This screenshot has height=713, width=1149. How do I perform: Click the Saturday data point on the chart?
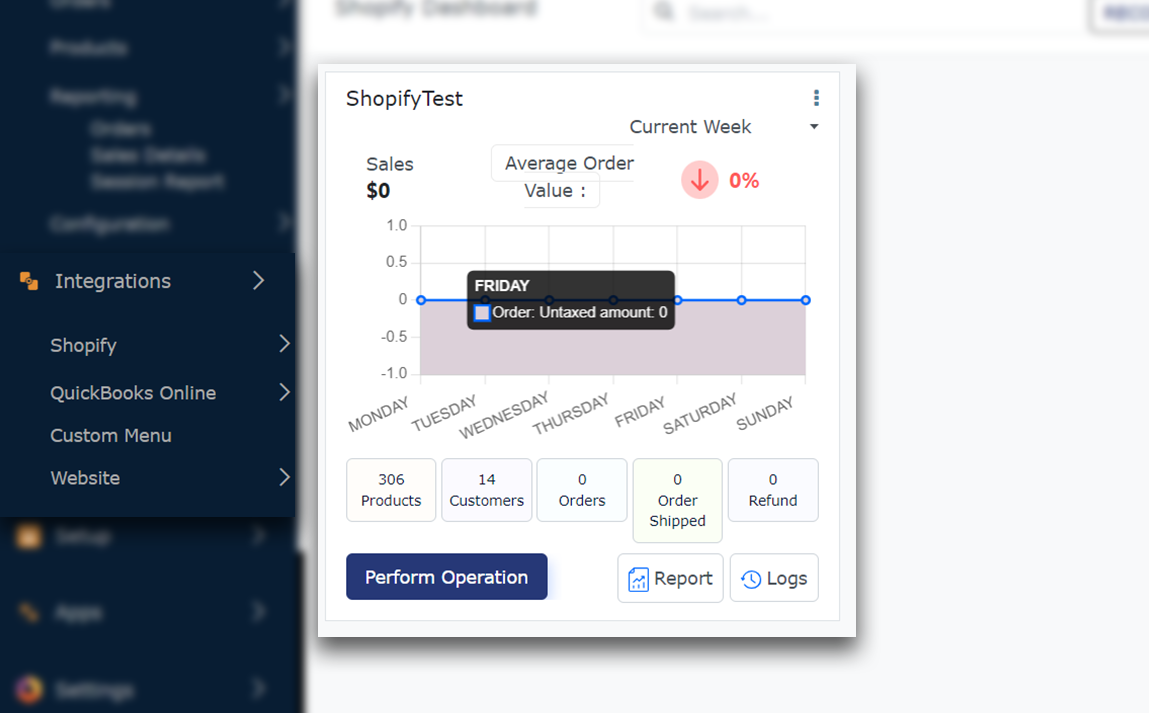point(741,300)
